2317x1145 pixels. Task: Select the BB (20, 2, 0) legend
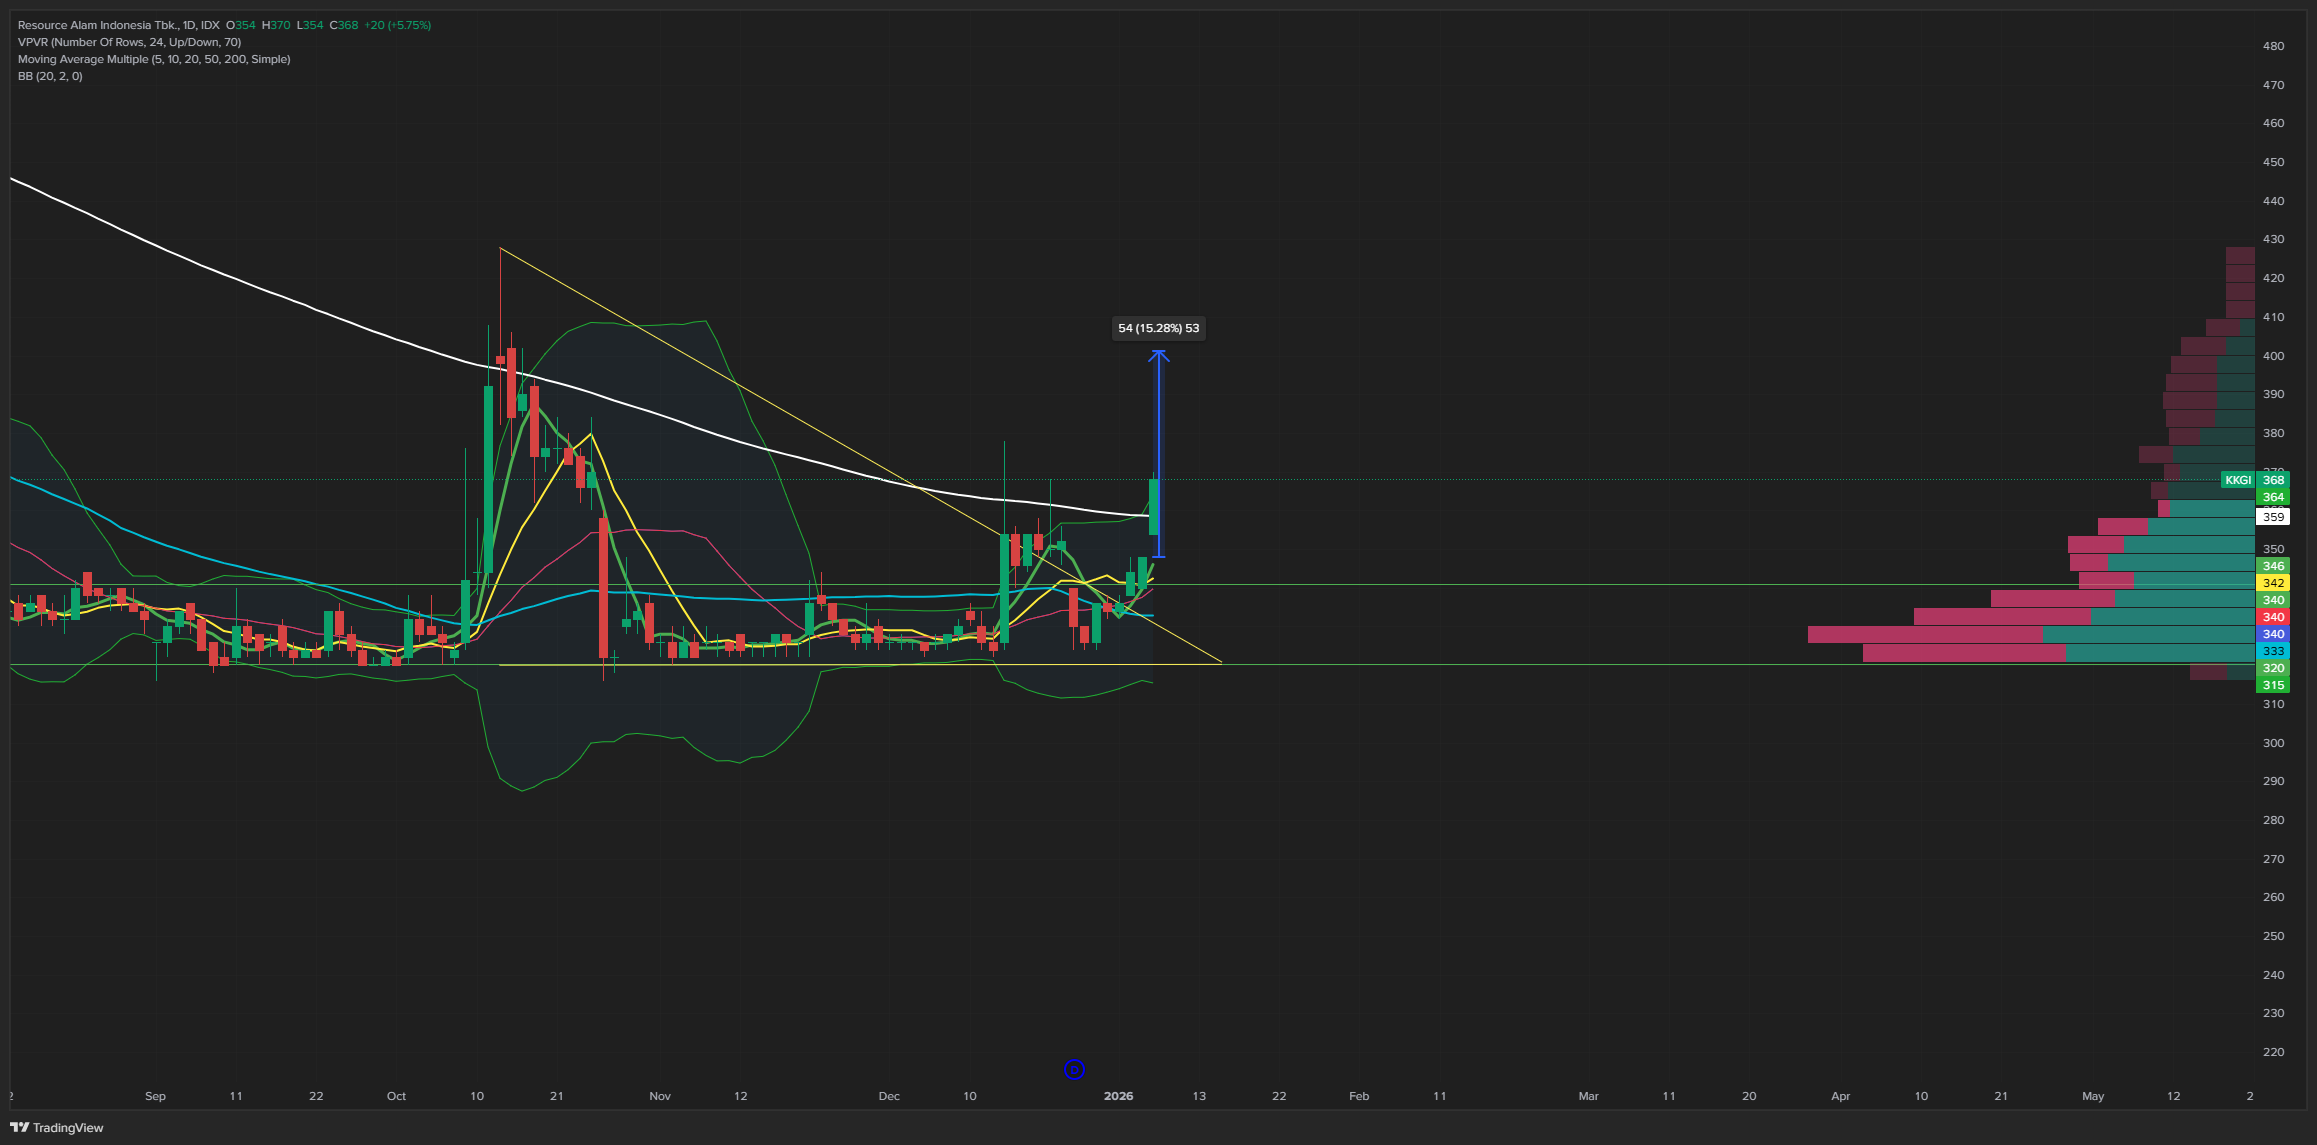[50, 76]
